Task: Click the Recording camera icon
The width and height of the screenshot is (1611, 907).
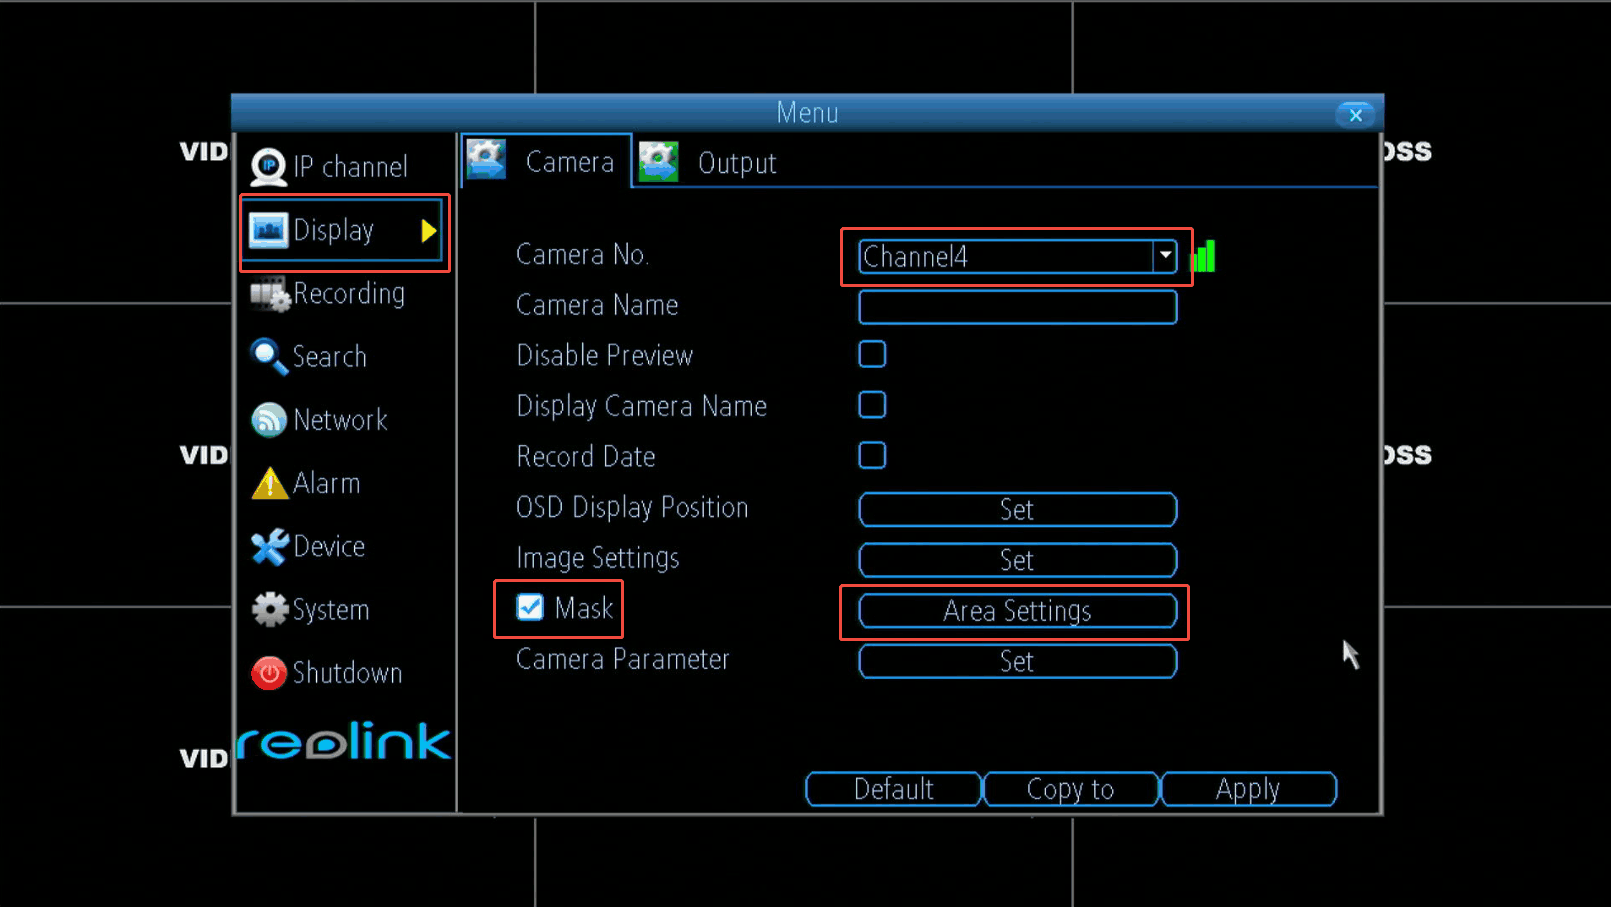Action: [270, 294]
